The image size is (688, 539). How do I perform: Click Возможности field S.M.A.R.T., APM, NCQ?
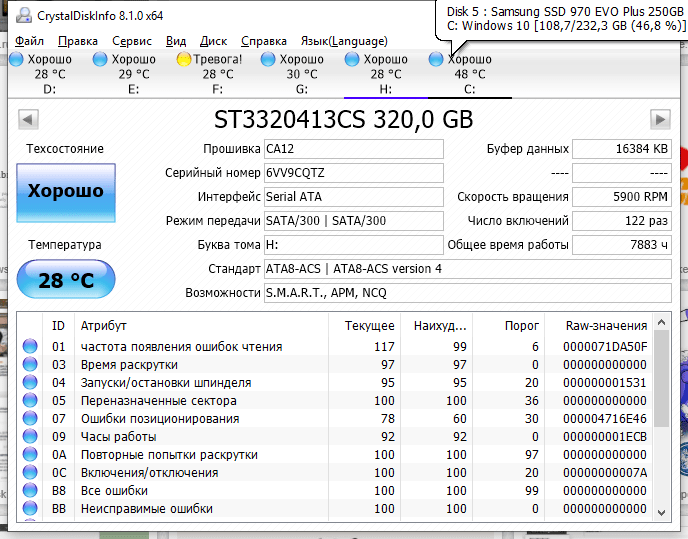pos(468,293)
